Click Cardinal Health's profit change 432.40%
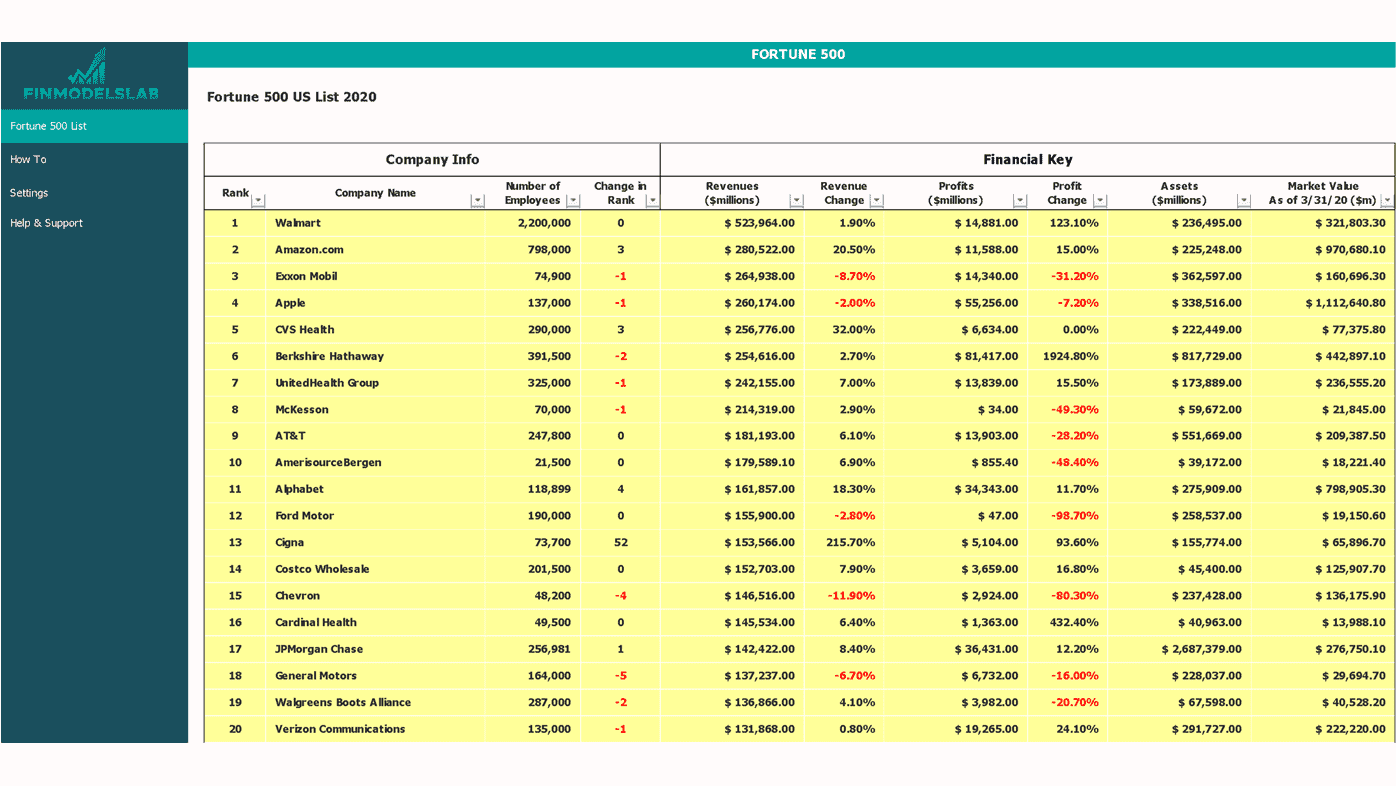 (1074, 622)
